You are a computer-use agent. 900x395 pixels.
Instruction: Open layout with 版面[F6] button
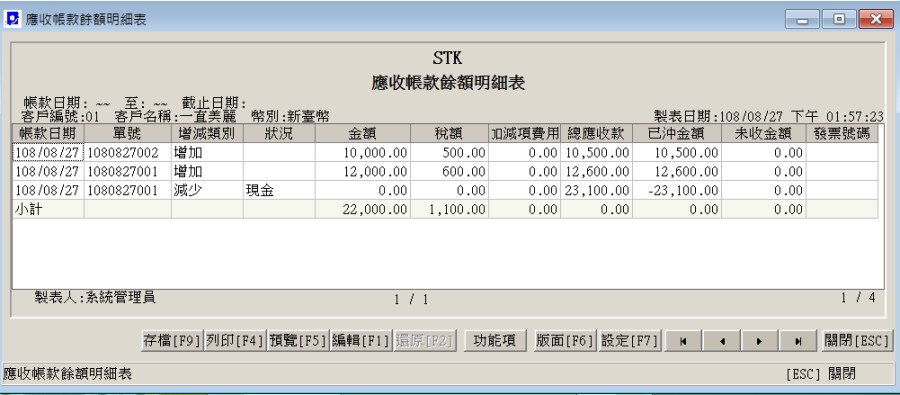click(x=566, y=341)
